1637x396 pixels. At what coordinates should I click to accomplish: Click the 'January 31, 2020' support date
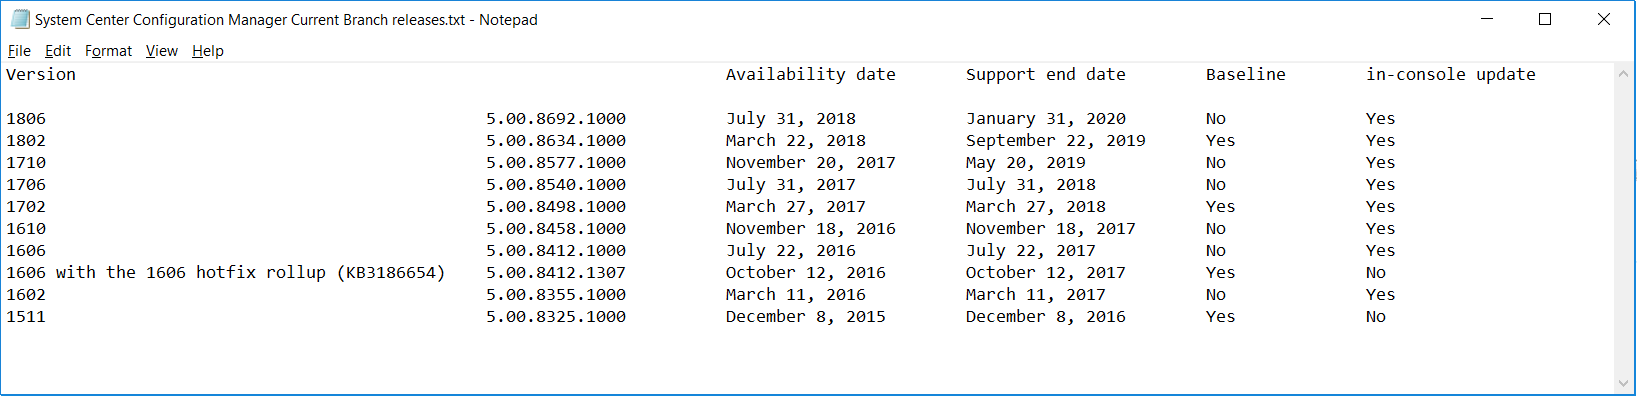[1046, 119]
